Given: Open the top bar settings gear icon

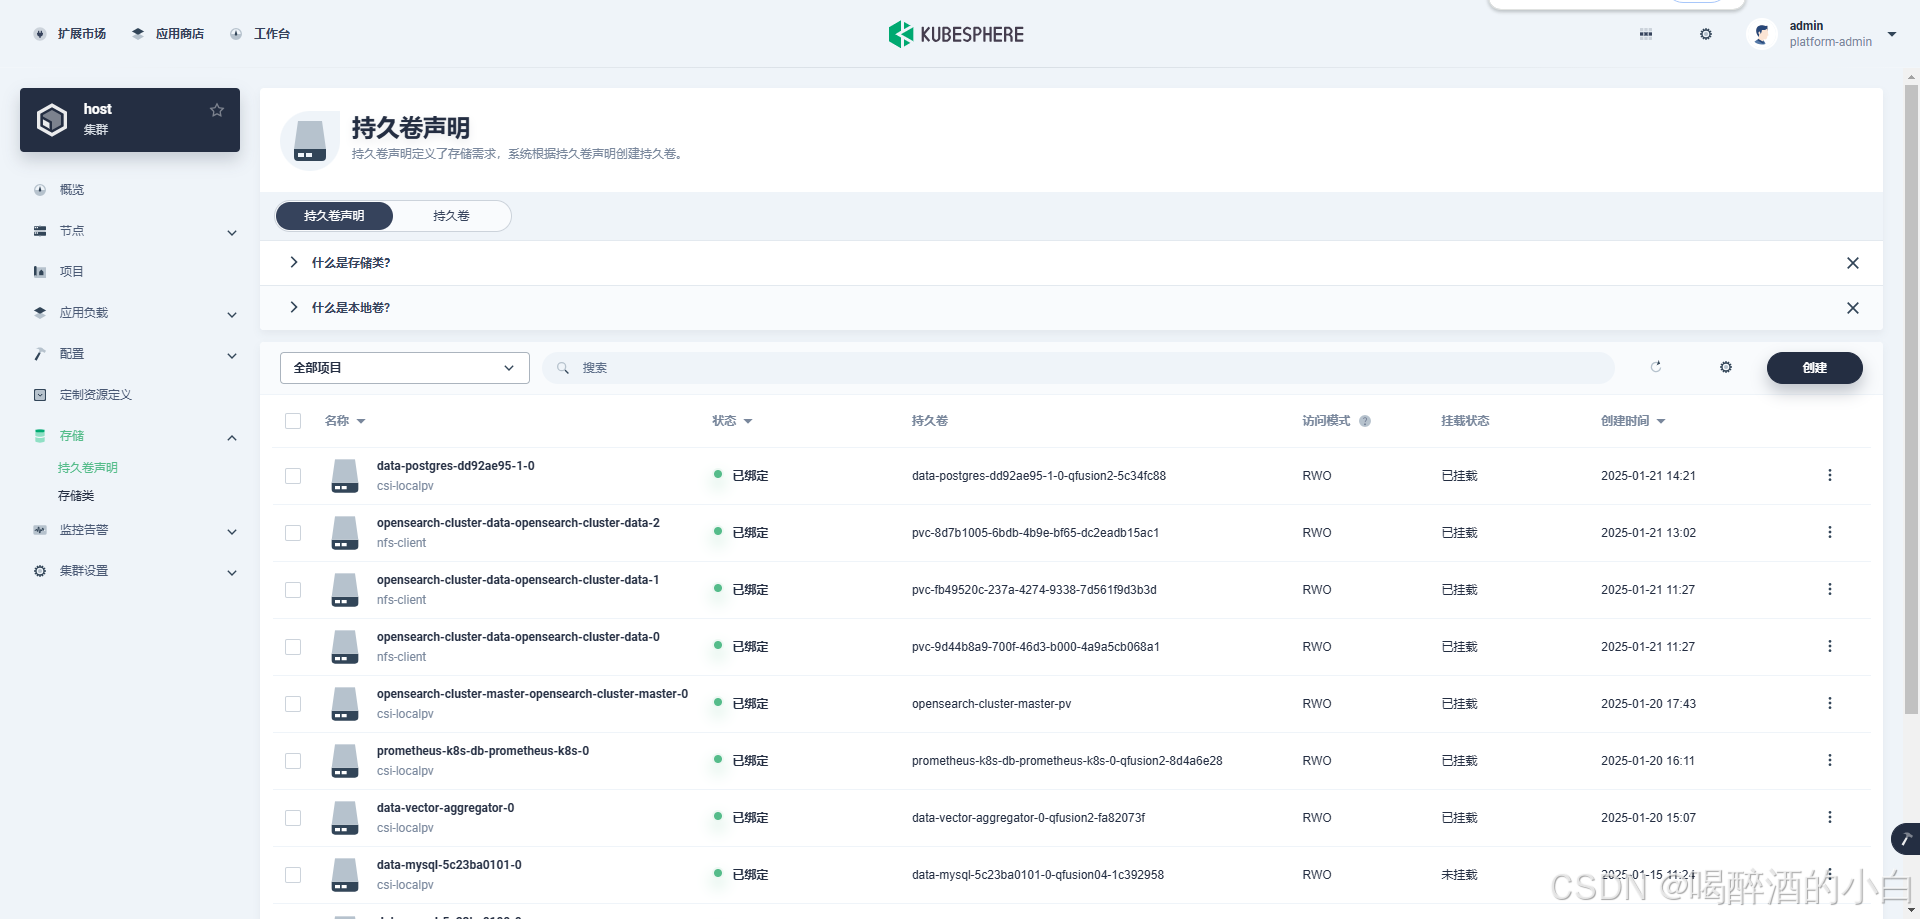Looking at the screenshot, I should 1706,34.
